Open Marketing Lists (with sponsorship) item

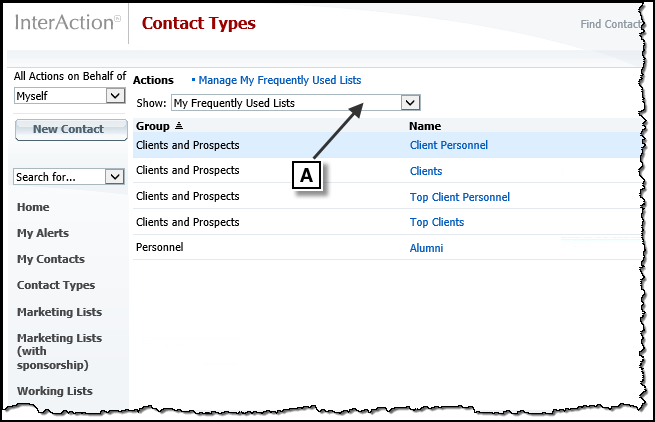(59, 351)
